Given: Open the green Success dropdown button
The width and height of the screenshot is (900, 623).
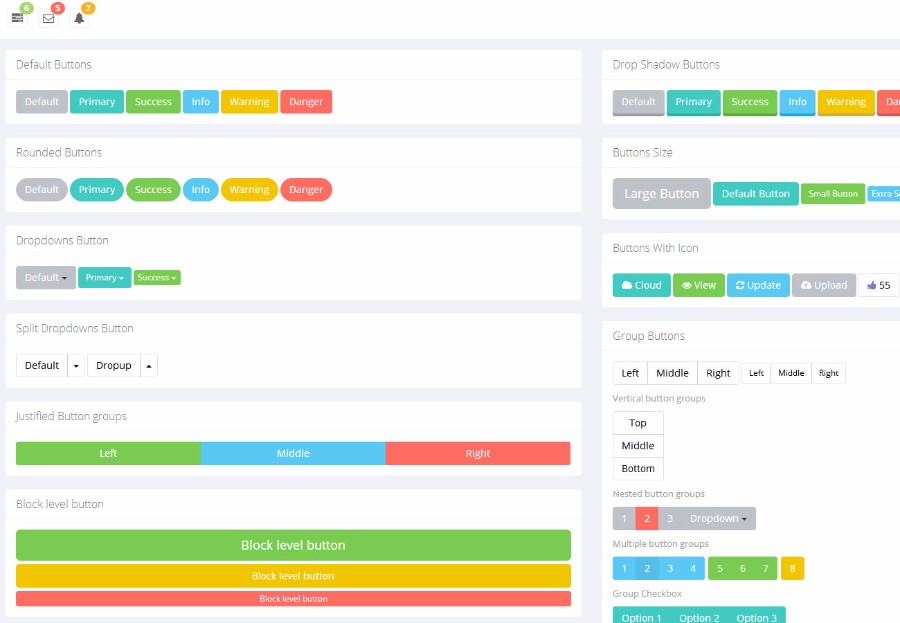Looking at the screenshot, I should [x=157, y=278].
